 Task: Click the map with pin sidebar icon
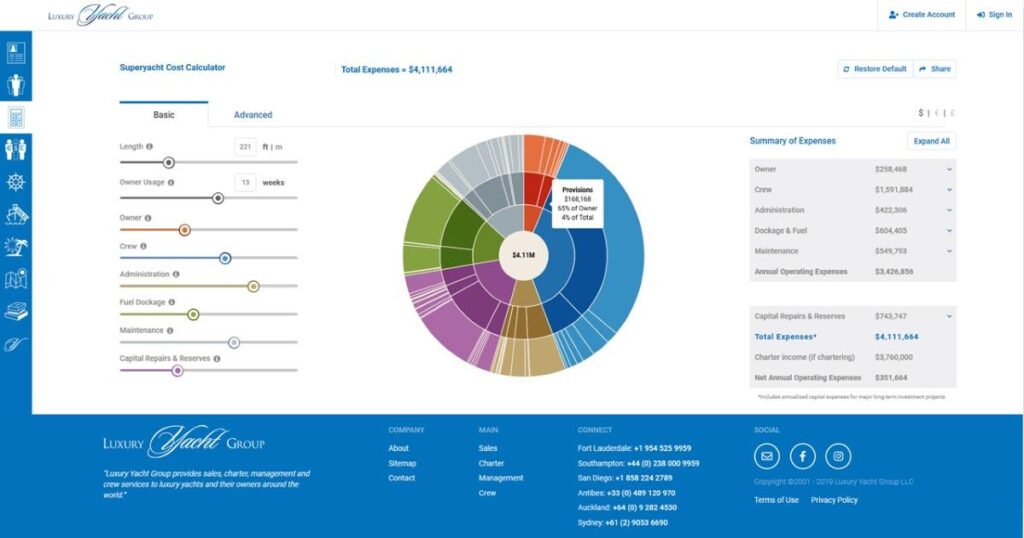[16, 279]
